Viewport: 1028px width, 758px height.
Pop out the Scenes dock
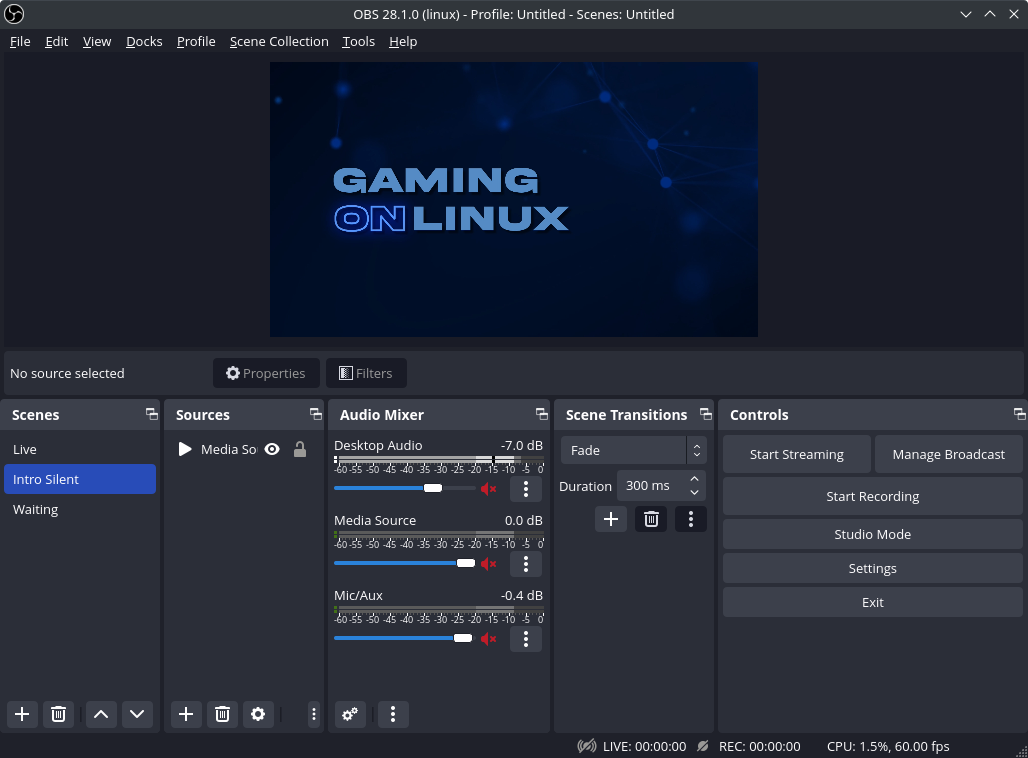(x=151, y=414)
